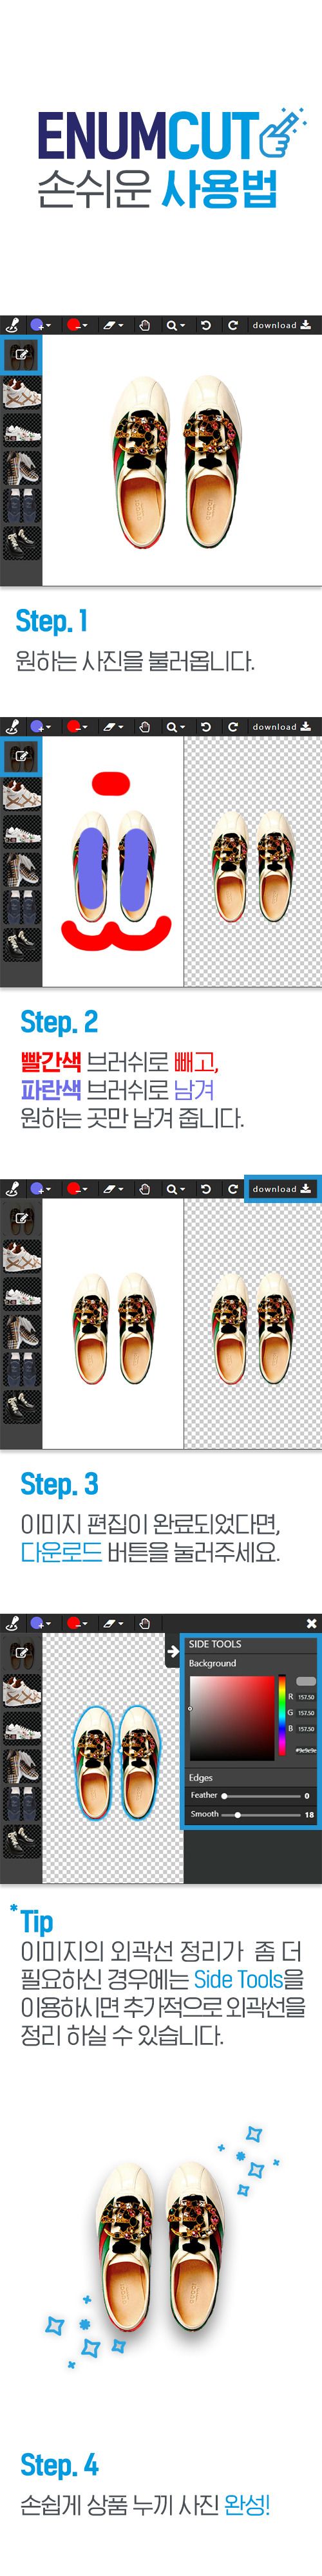Open red brush dropdown in Step 3 toolbar
The height and width of the screenshot is (2576, 322).
(77, 1188)
